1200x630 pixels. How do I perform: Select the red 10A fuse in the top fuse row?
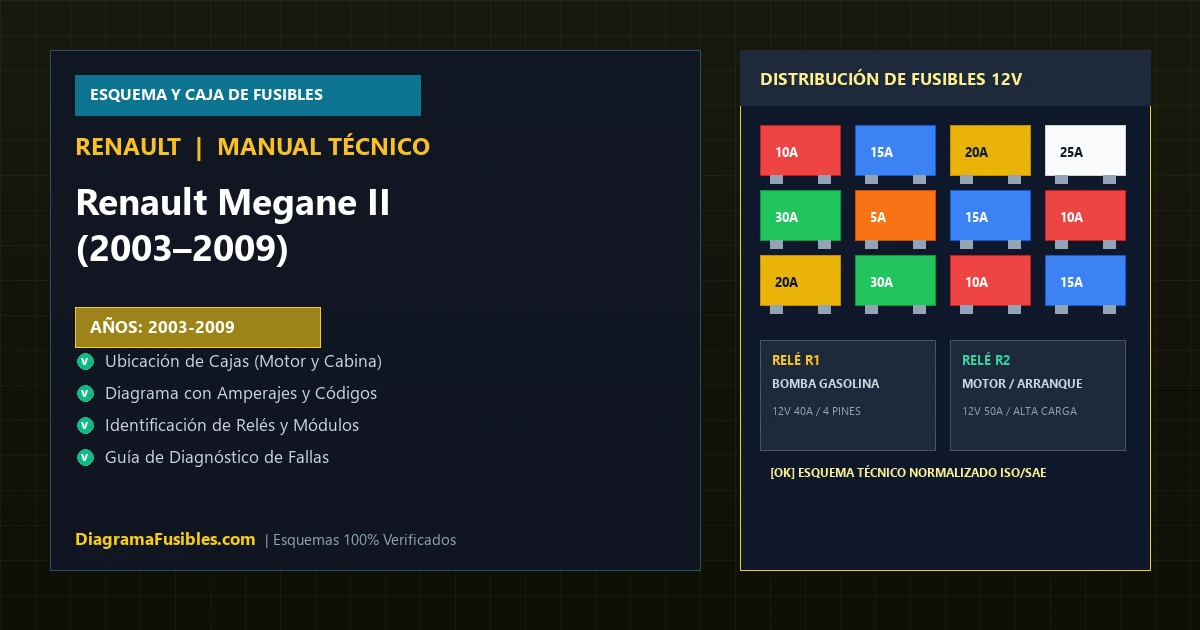tap(800, 151)
